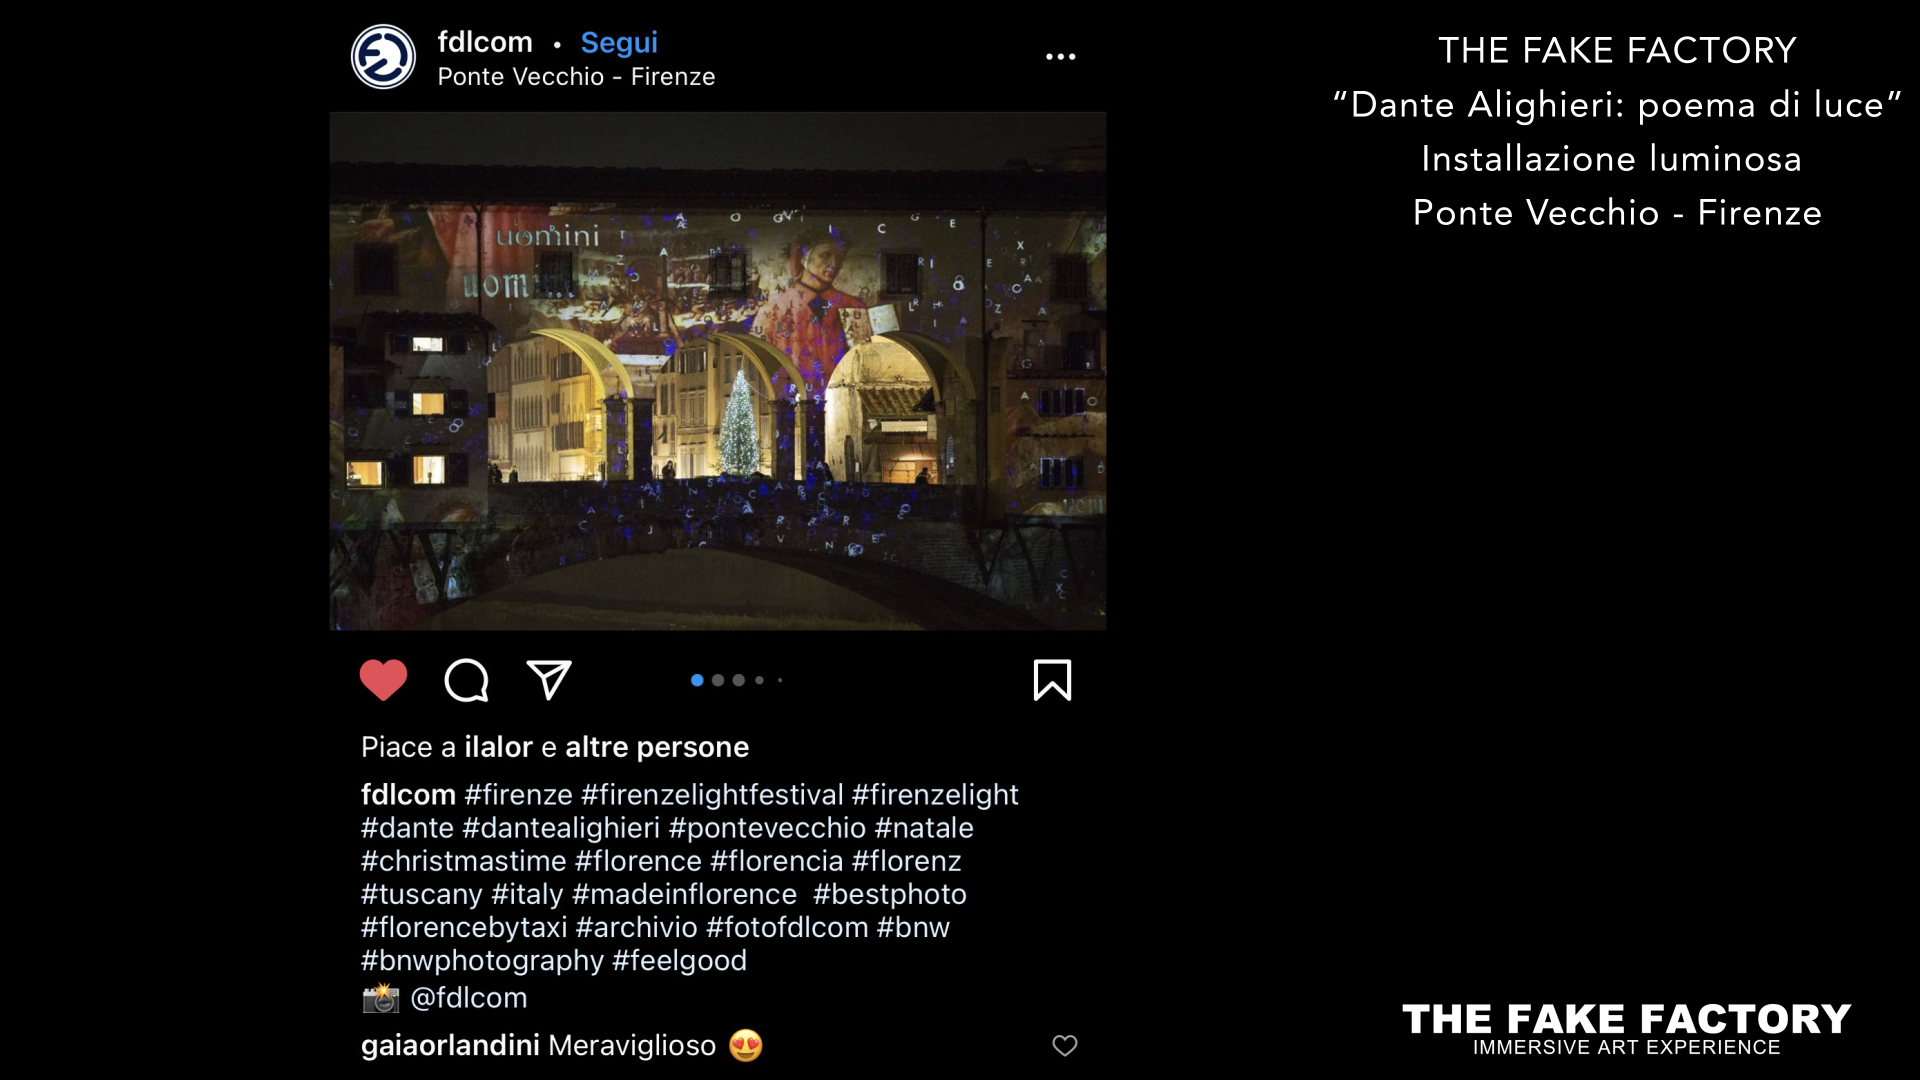View the ilalor profile from likes
Viewport: 1920px width, 1080px height.
click(498, 747)
